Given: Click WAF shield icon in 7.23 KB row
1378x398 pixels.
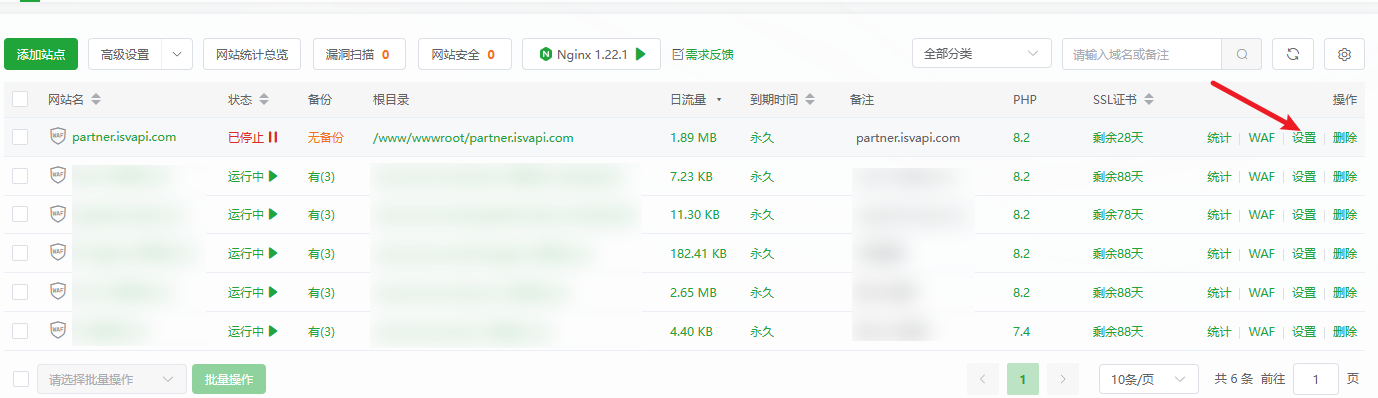Looking at the screenshot, I should [x=58, y=176].
